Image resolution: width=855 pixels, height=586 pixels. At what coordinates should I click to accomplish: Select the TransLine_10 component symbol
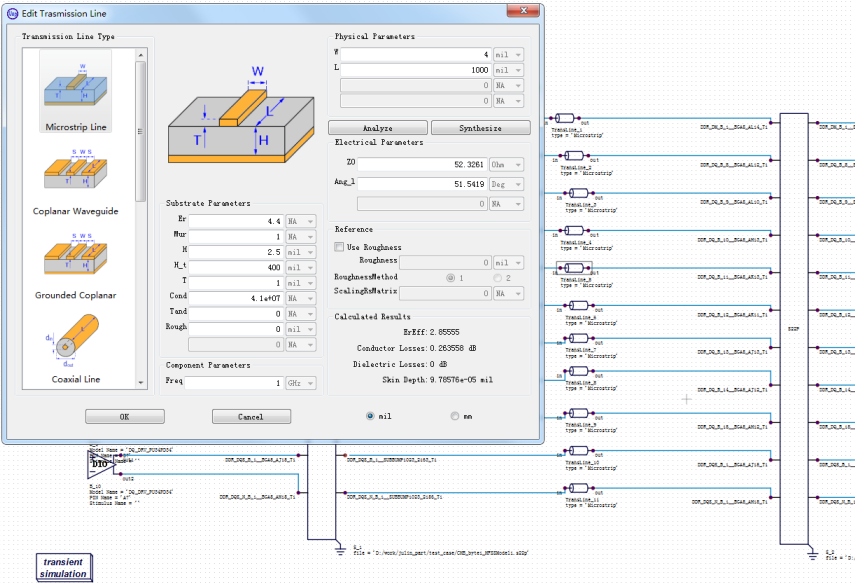point(578,451)
